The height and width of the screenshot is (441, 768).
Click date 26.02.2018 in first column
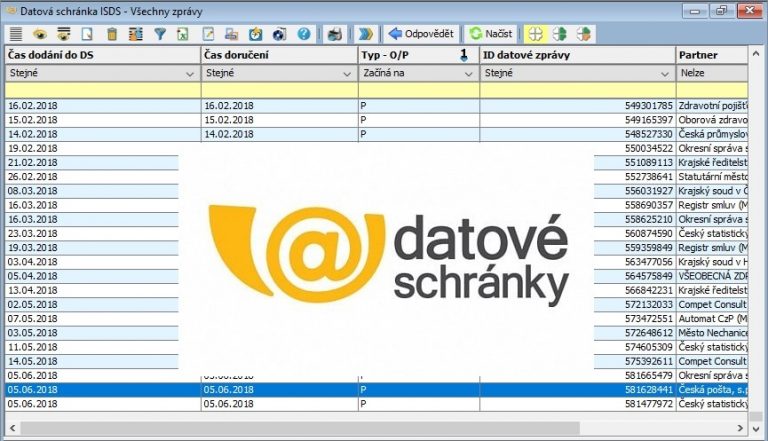pyautogui.click(x=32, y=176)
